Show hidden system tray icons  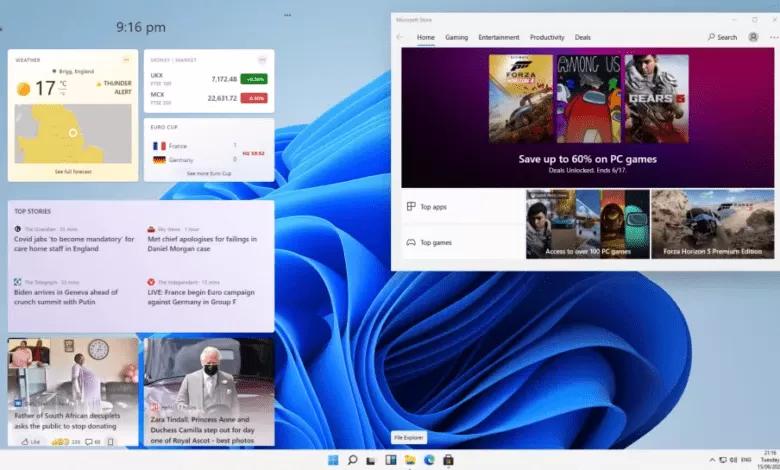point(712,460)
